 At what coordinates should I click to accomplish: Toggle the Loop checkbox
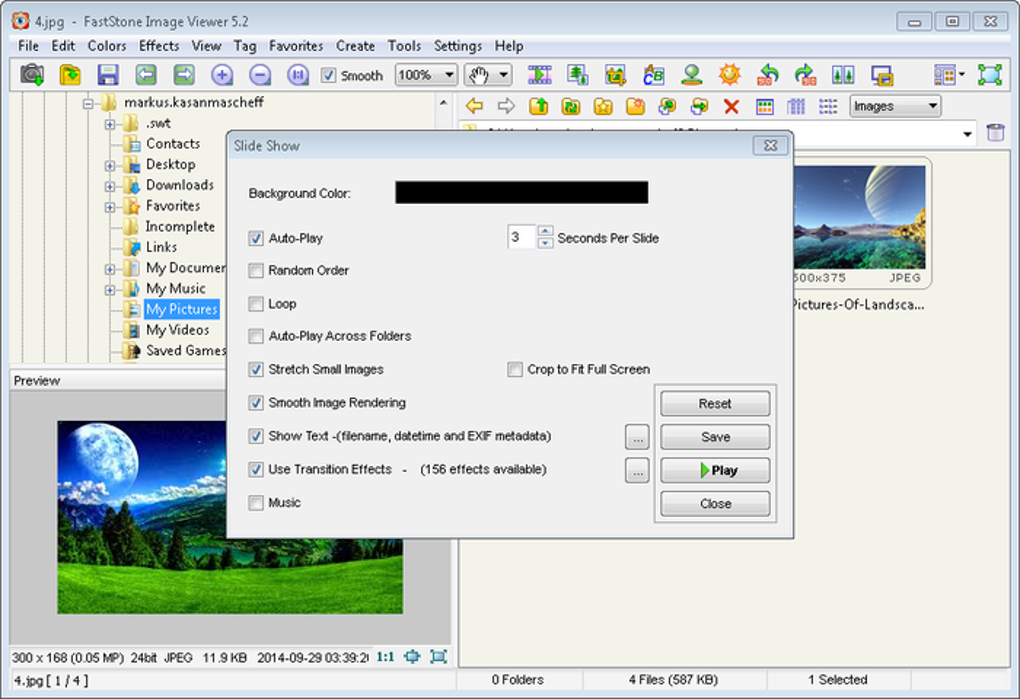257,304
